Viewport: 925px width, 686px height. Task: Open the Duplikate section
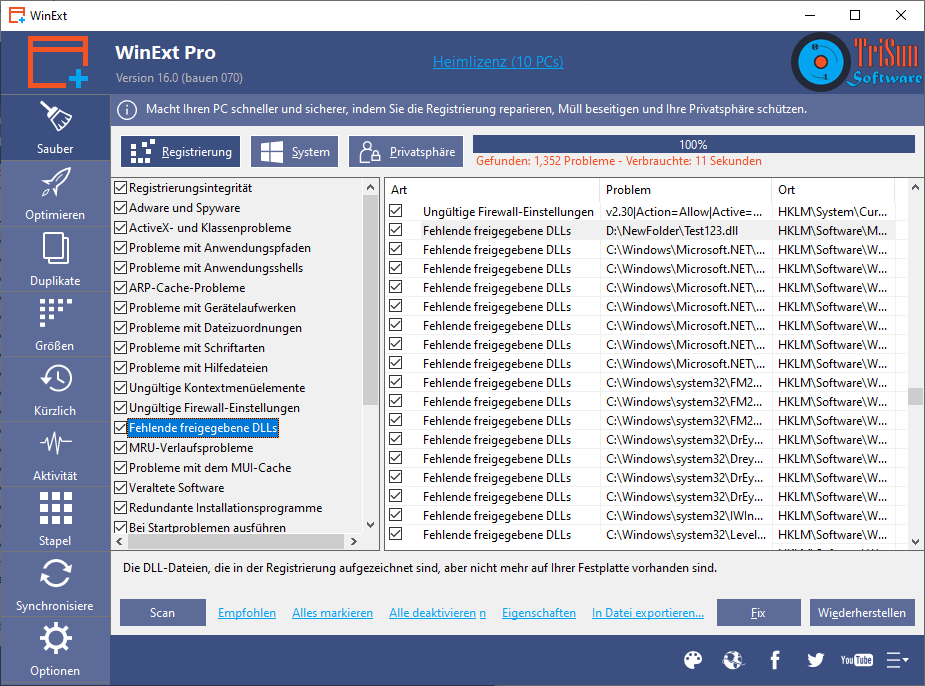pyautogui.click(x=55, y=259)
